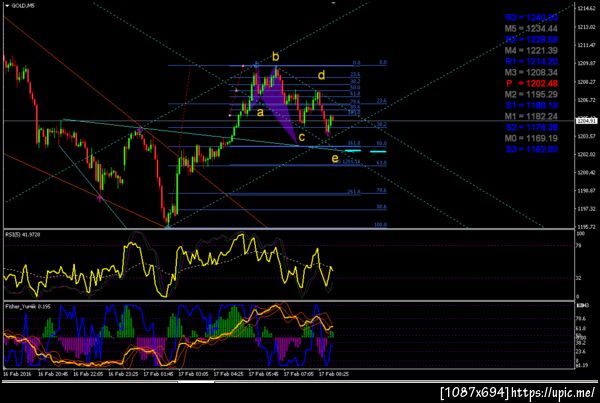The height and width of the screenshot is (403, 600).
Task: Click the 1200.42 price scale value
Action: (x=586, y=173)
